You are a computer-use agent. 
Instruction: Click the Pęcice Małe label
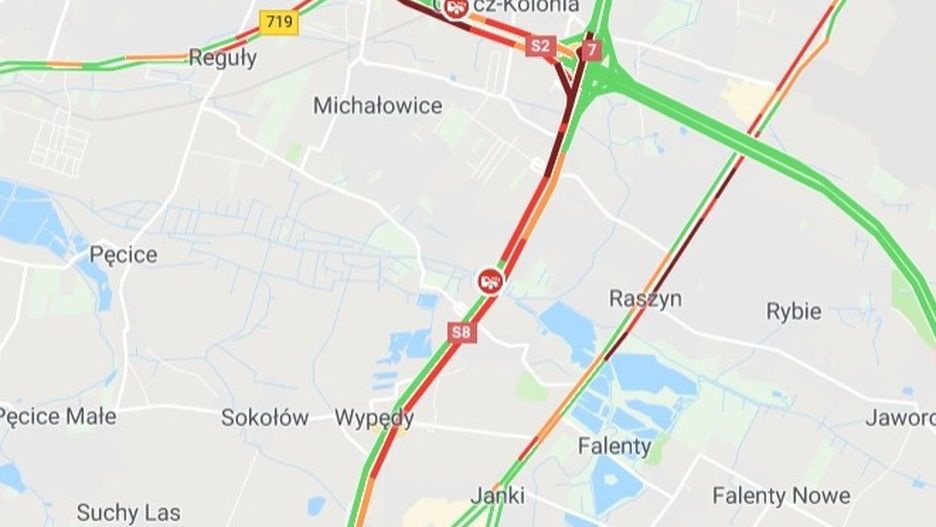(x=58, y=416)
